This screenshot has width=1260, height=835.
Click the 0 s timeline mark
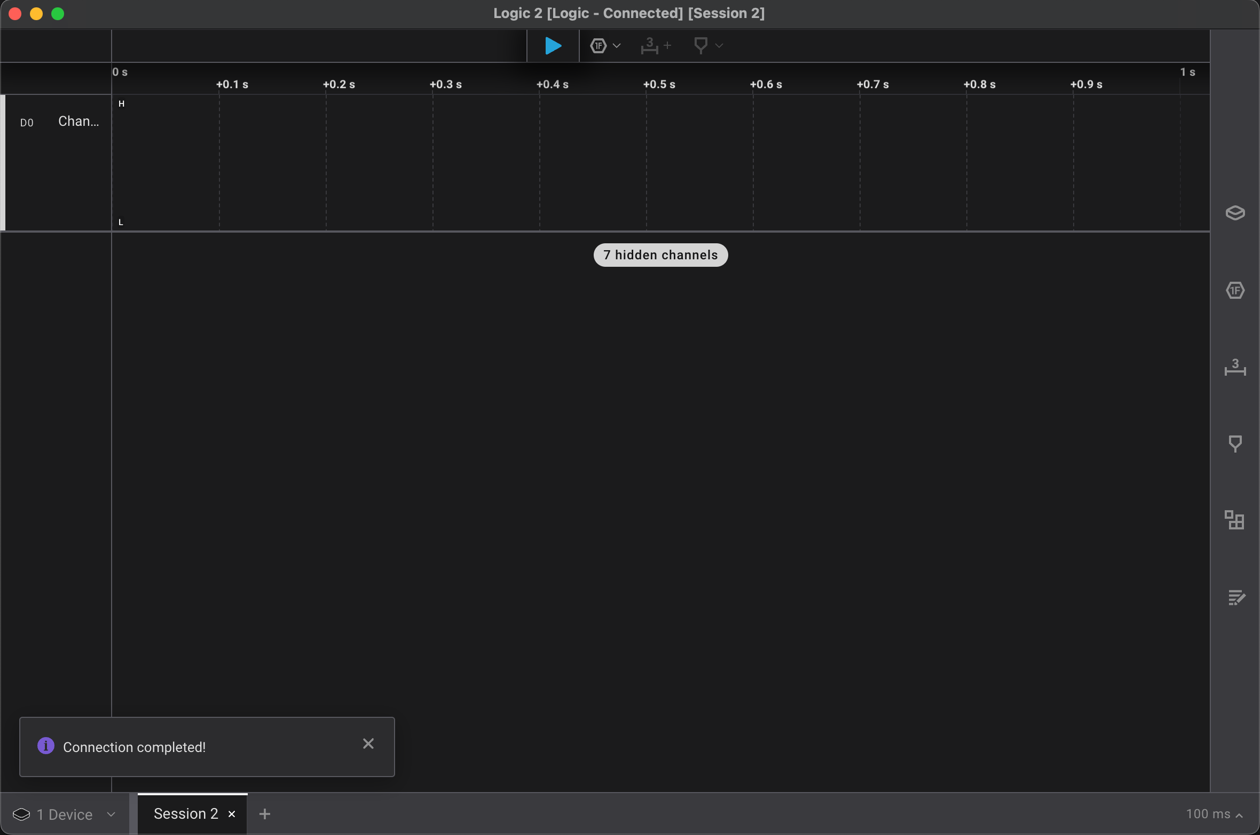tap(120, 72)
